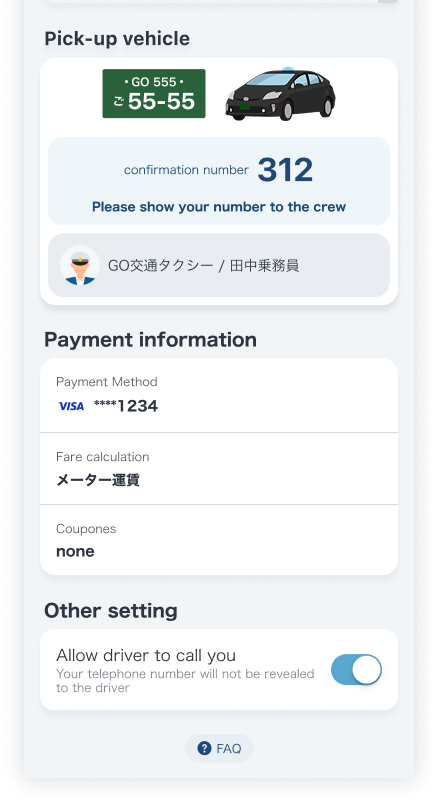This screenshot has height=803, width=438.
Task: Click the green GO 555 license plate
Action: pyautogui.click(x=154, y=94)
